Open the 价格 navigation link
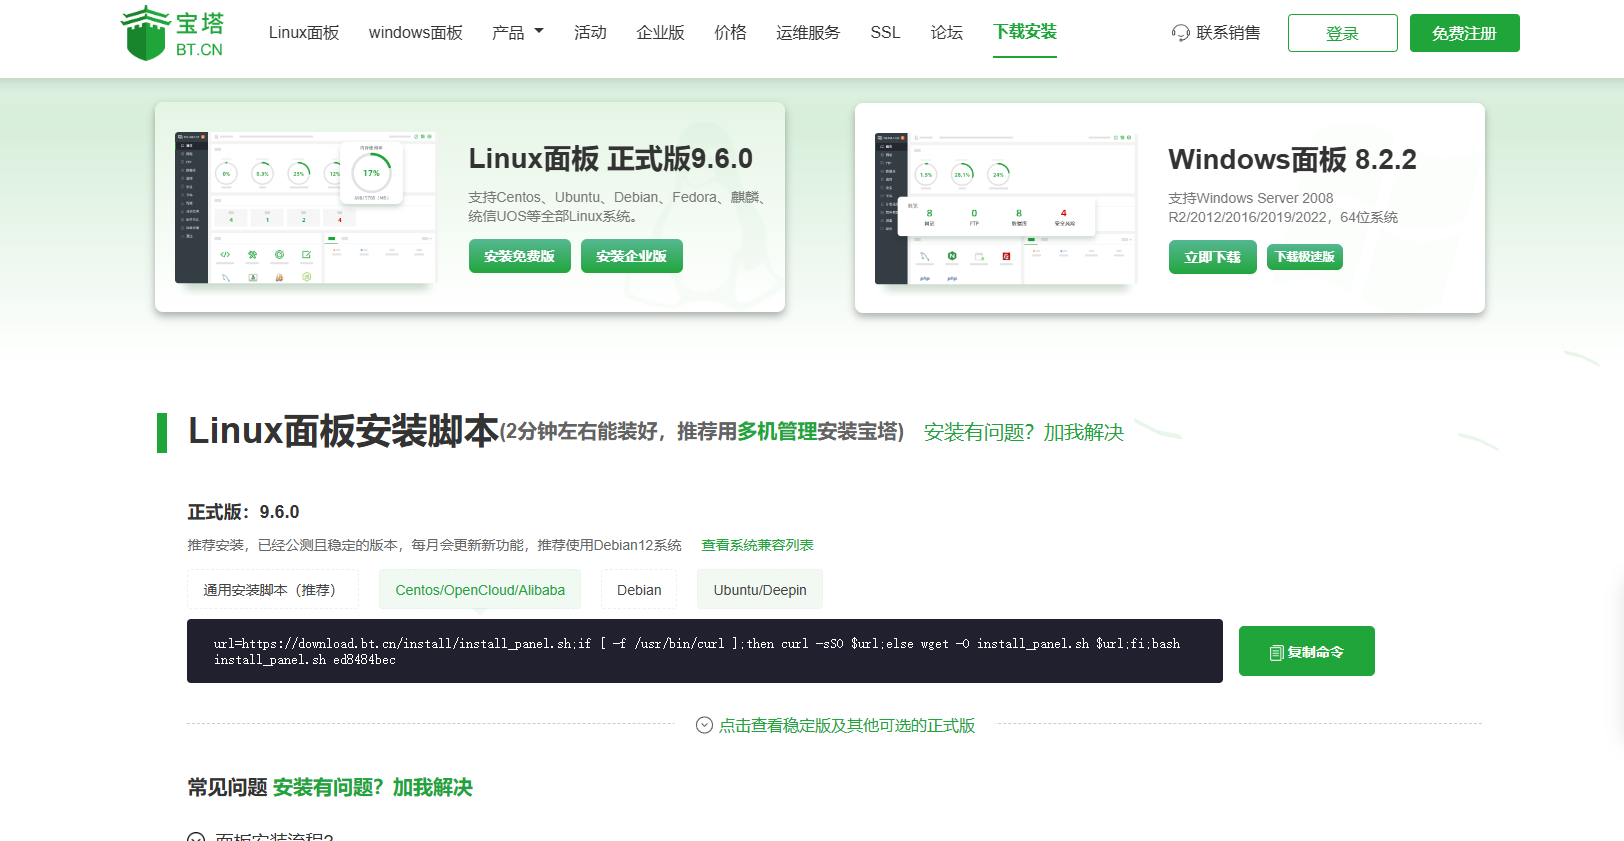The image size is (1624, 841). (730, 33)
